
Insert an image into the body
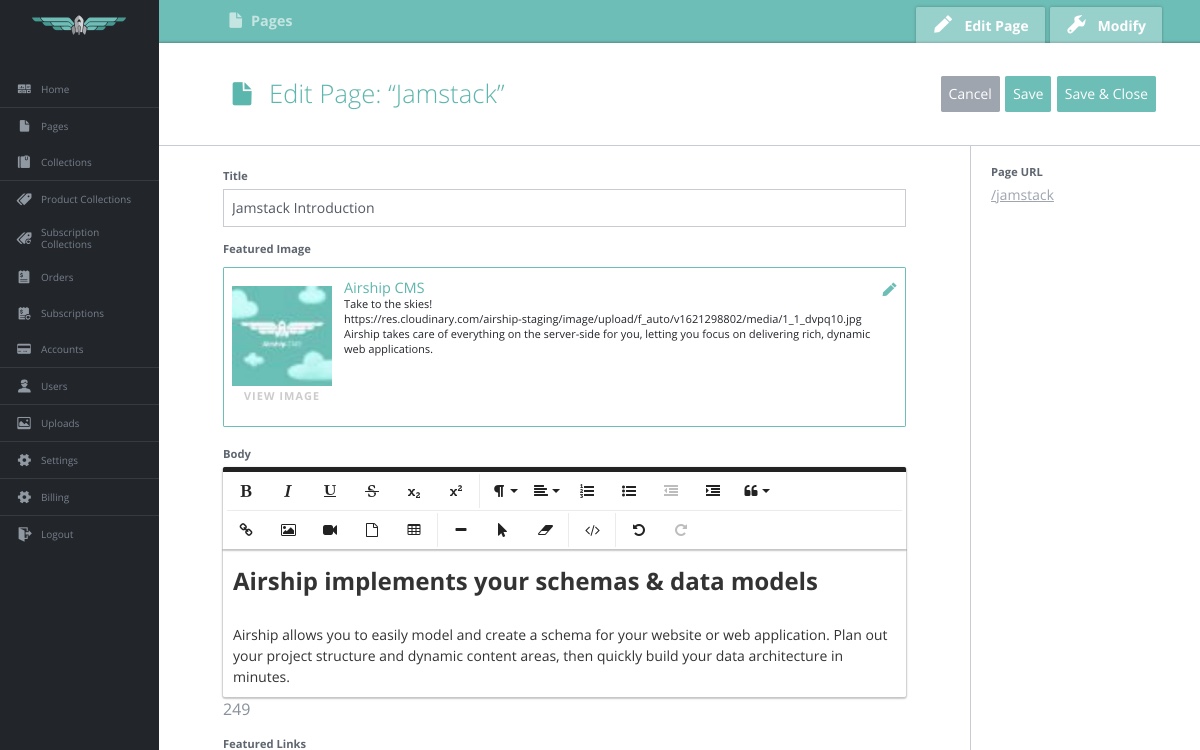coord(288,530)
